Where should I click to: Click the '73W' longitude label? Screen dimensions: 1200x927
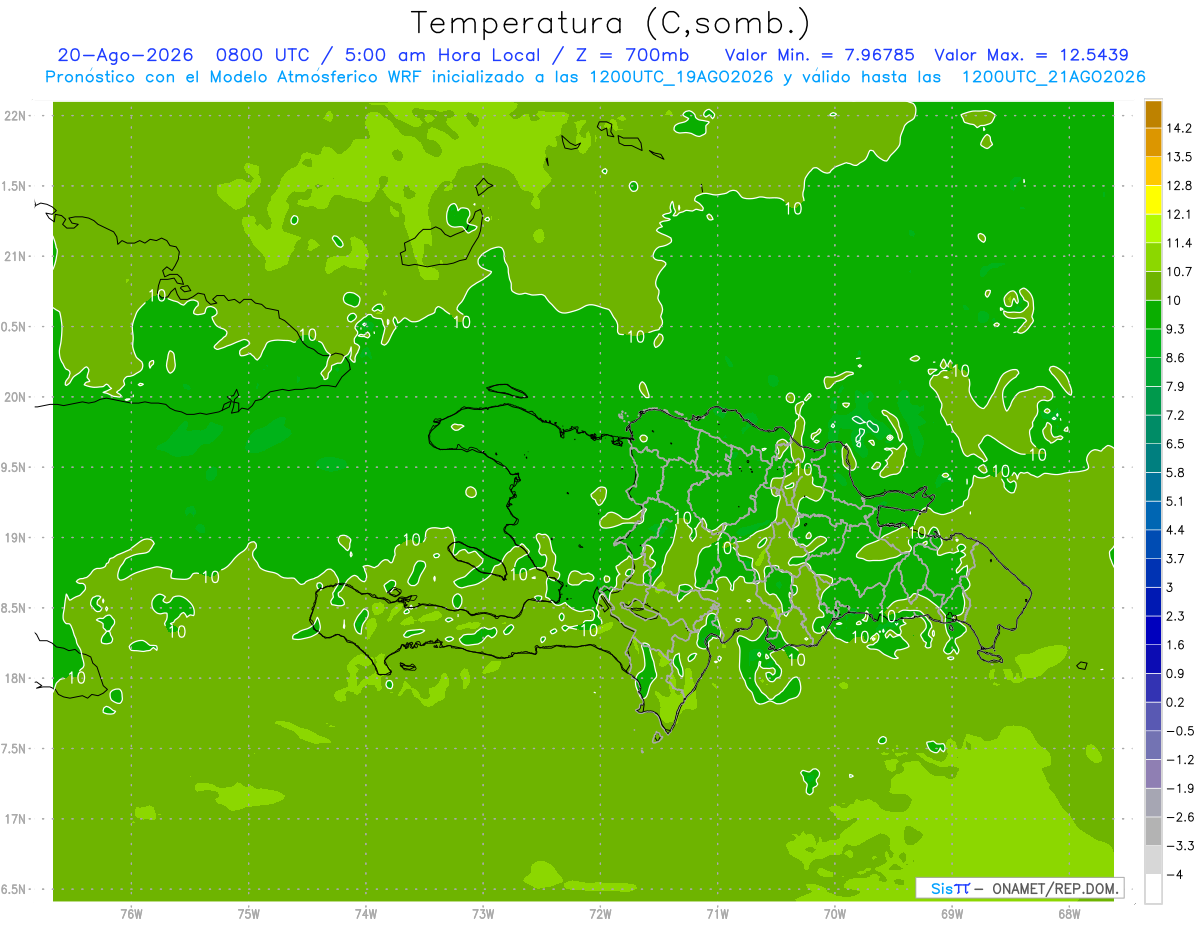pos(483,914)
